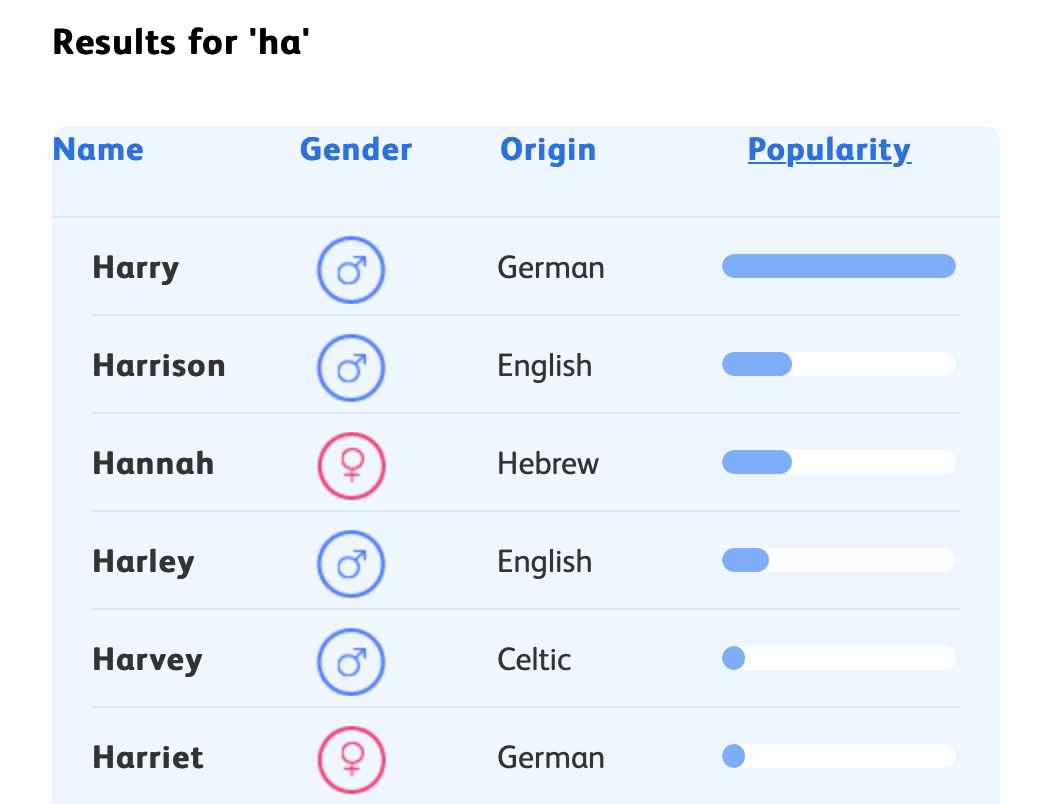
Task: Click the male gender icon for Harvey
Action: click(351, 662)
